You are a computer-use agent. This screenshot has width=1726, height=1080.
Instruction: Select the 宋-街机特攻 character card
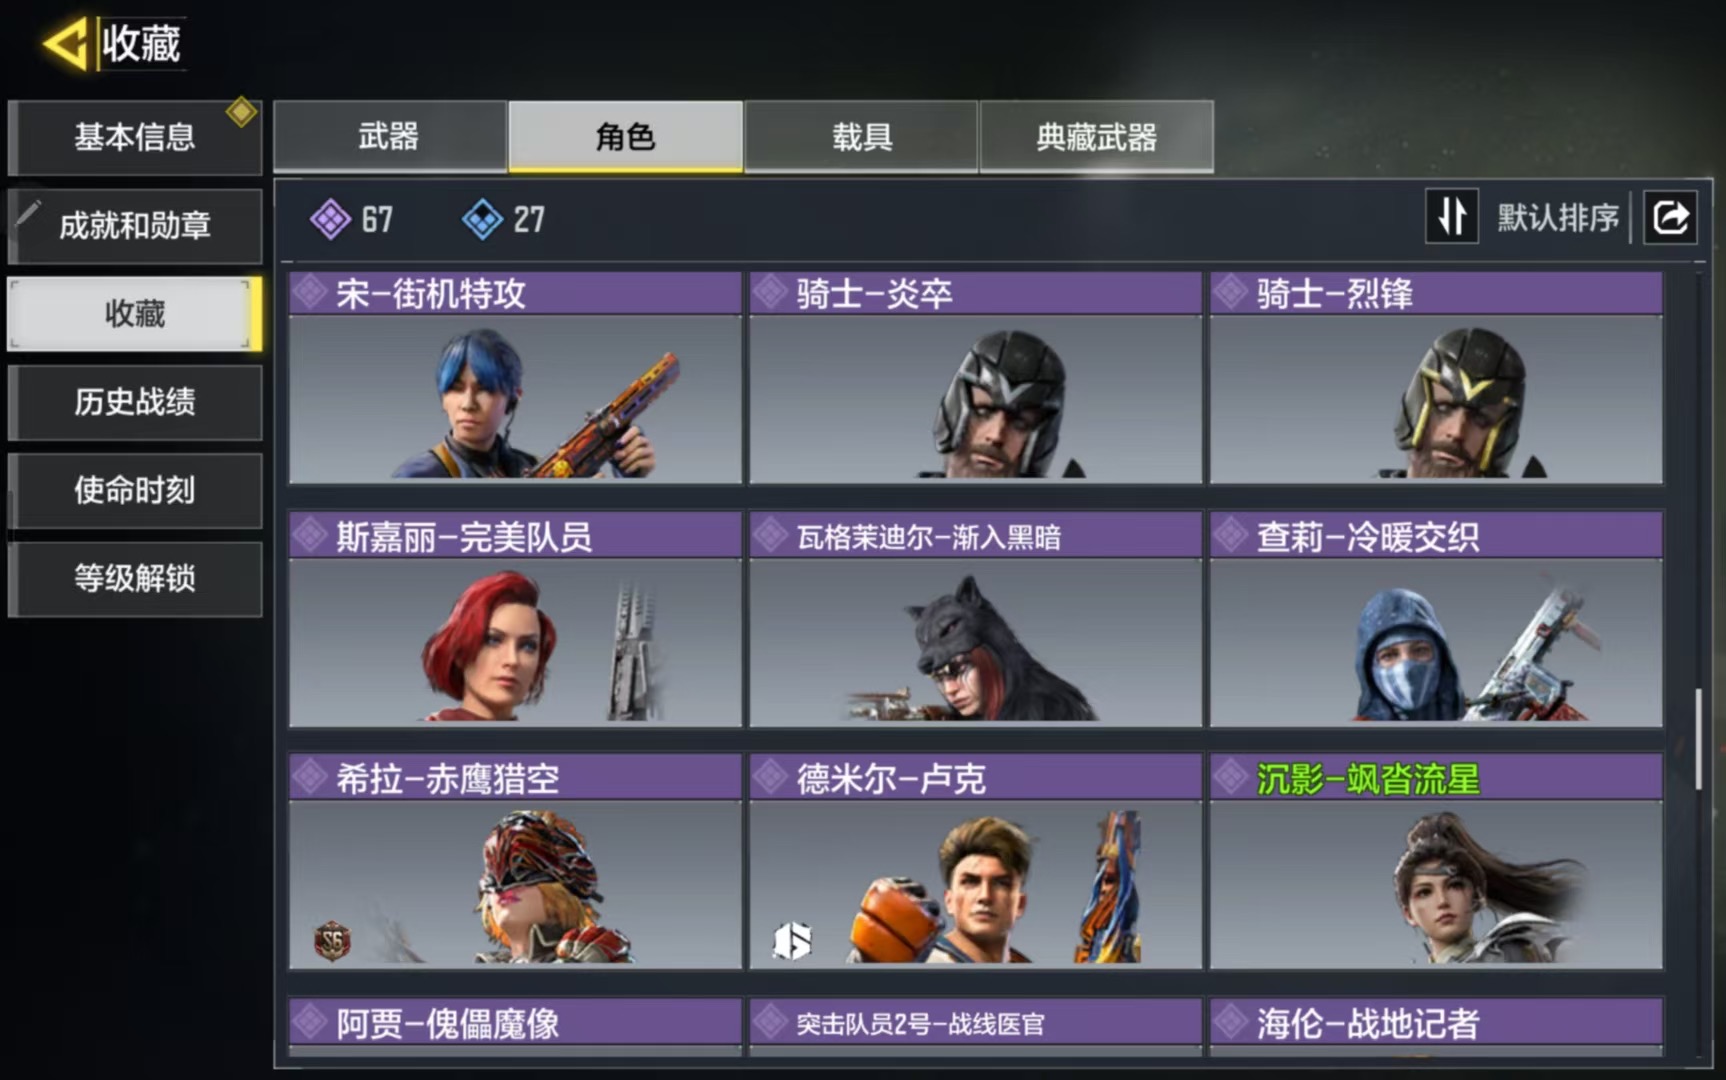[515, 378]
